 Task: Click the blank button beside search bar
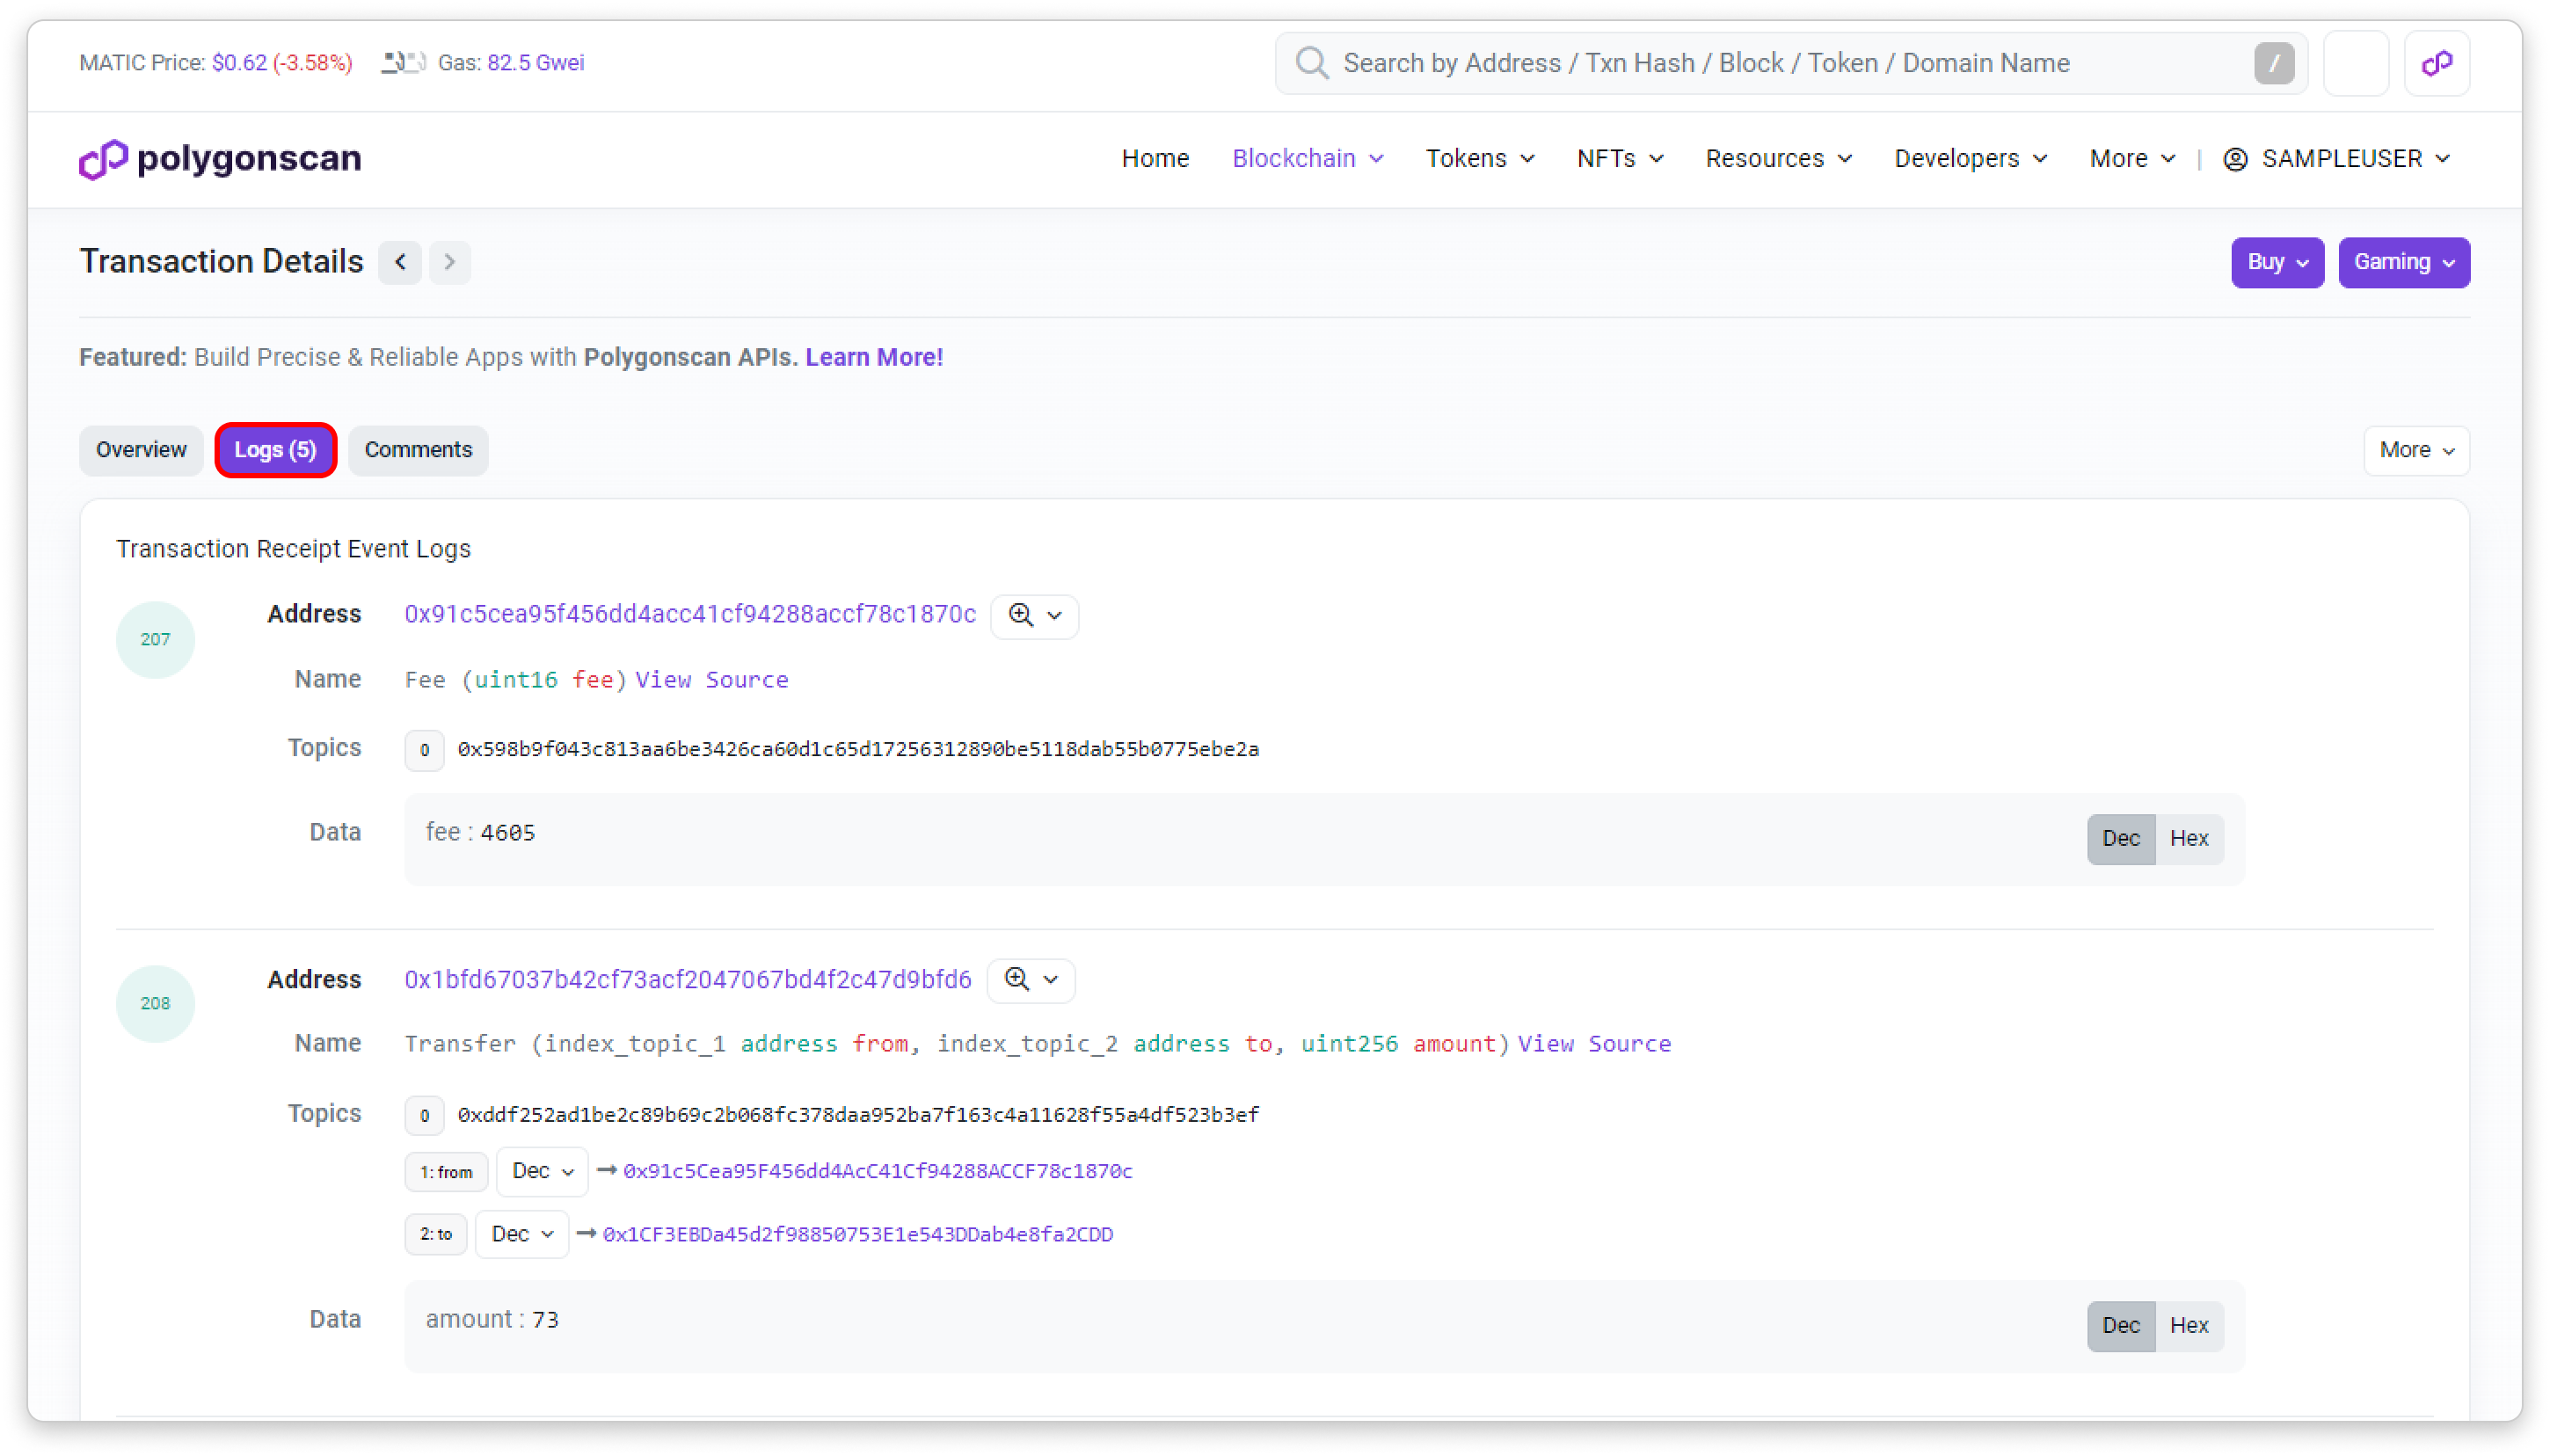click(2356, 63)
